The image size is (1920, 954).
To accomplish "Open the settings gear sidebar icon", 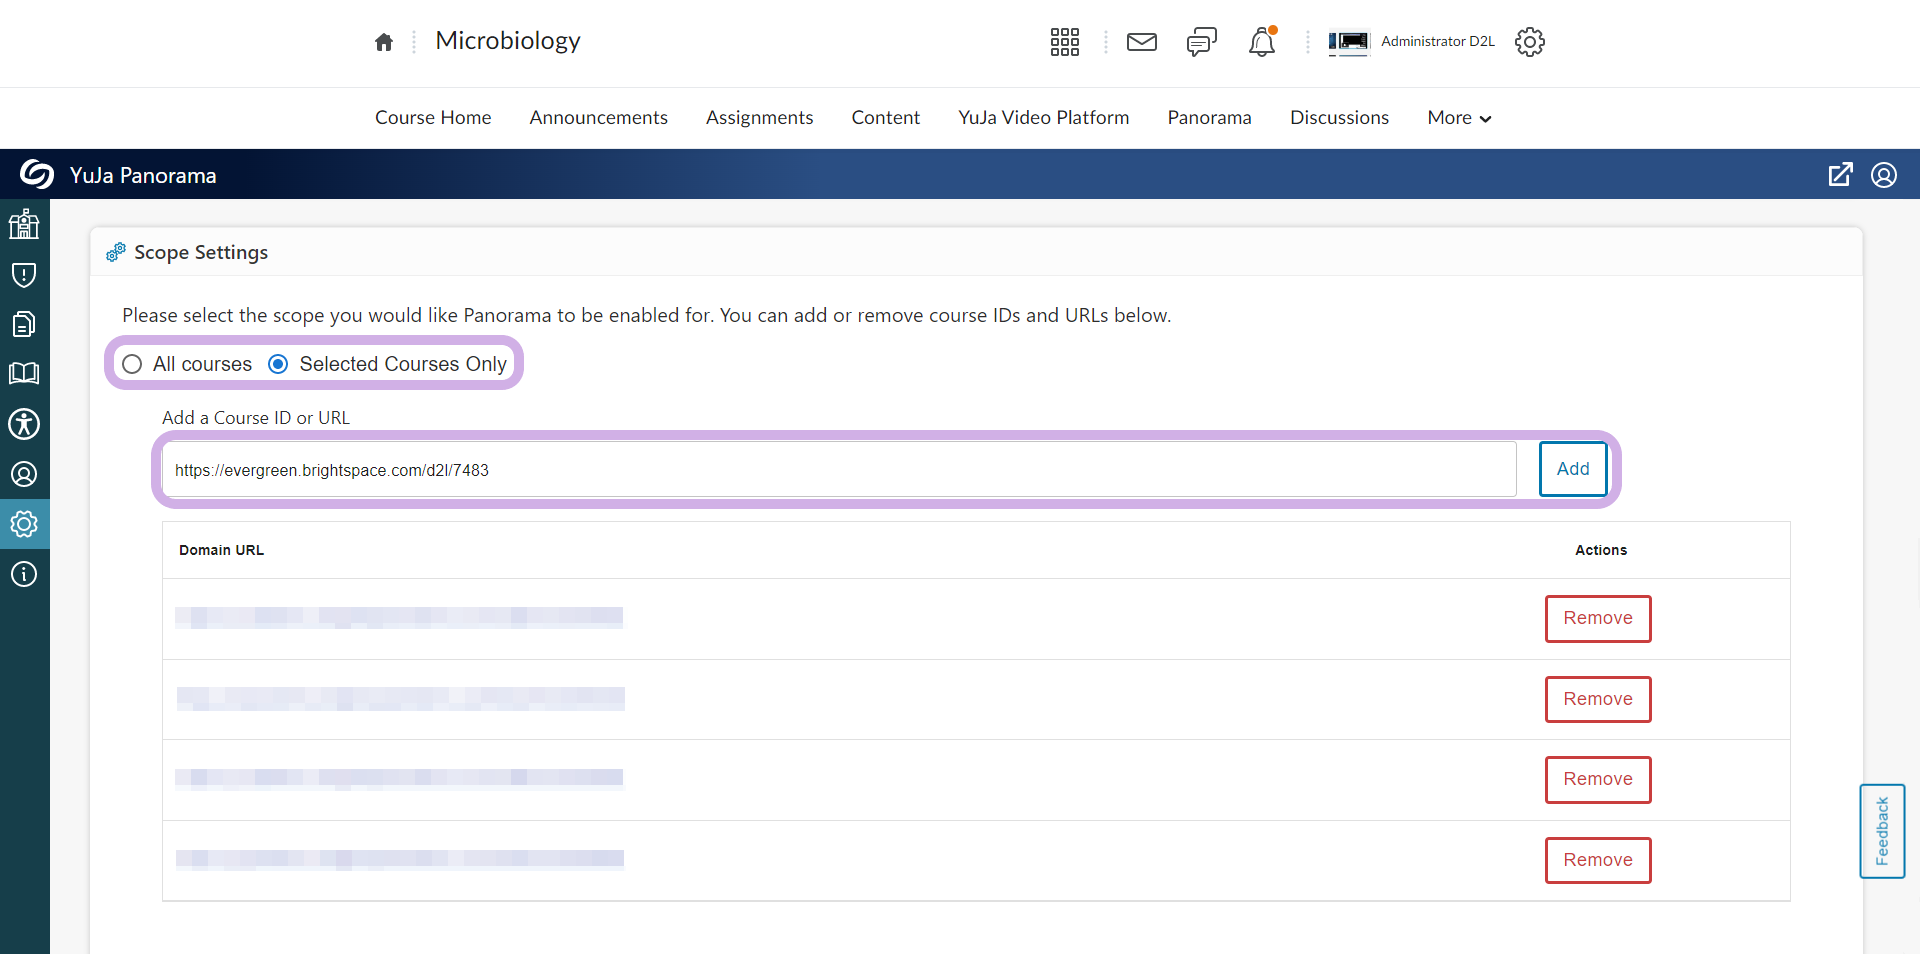I will pyautogui.click(x=24, y=524).
